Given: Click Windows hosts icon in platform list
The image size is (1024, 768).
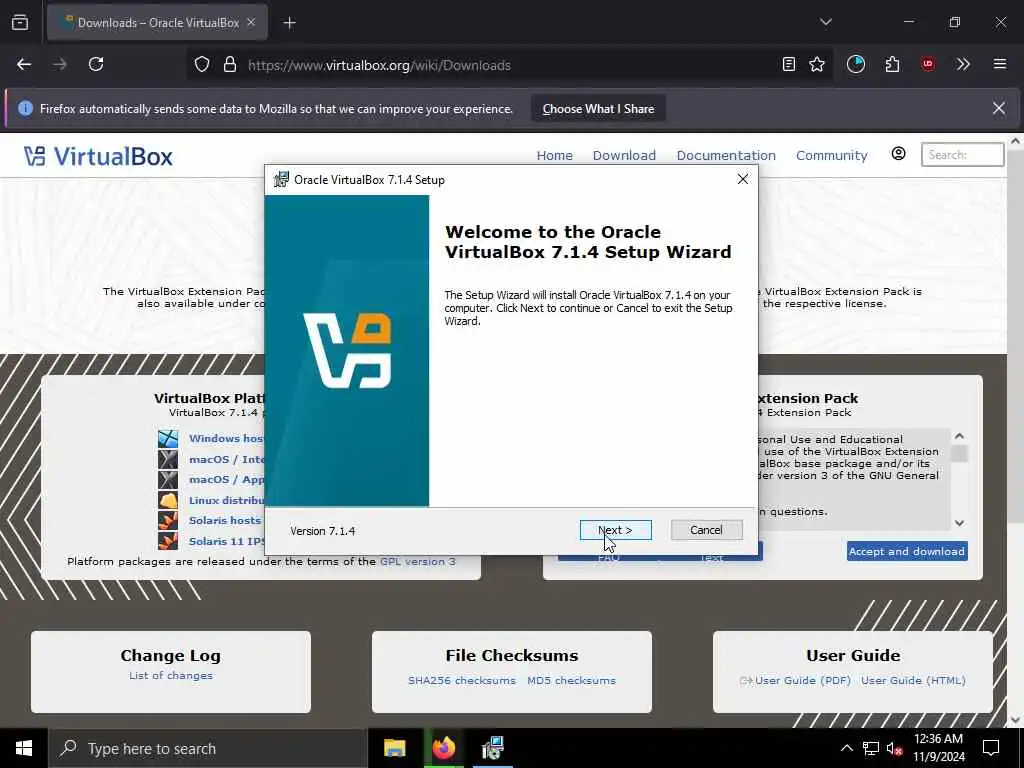Looking at the screenshot, I should 168,439.
